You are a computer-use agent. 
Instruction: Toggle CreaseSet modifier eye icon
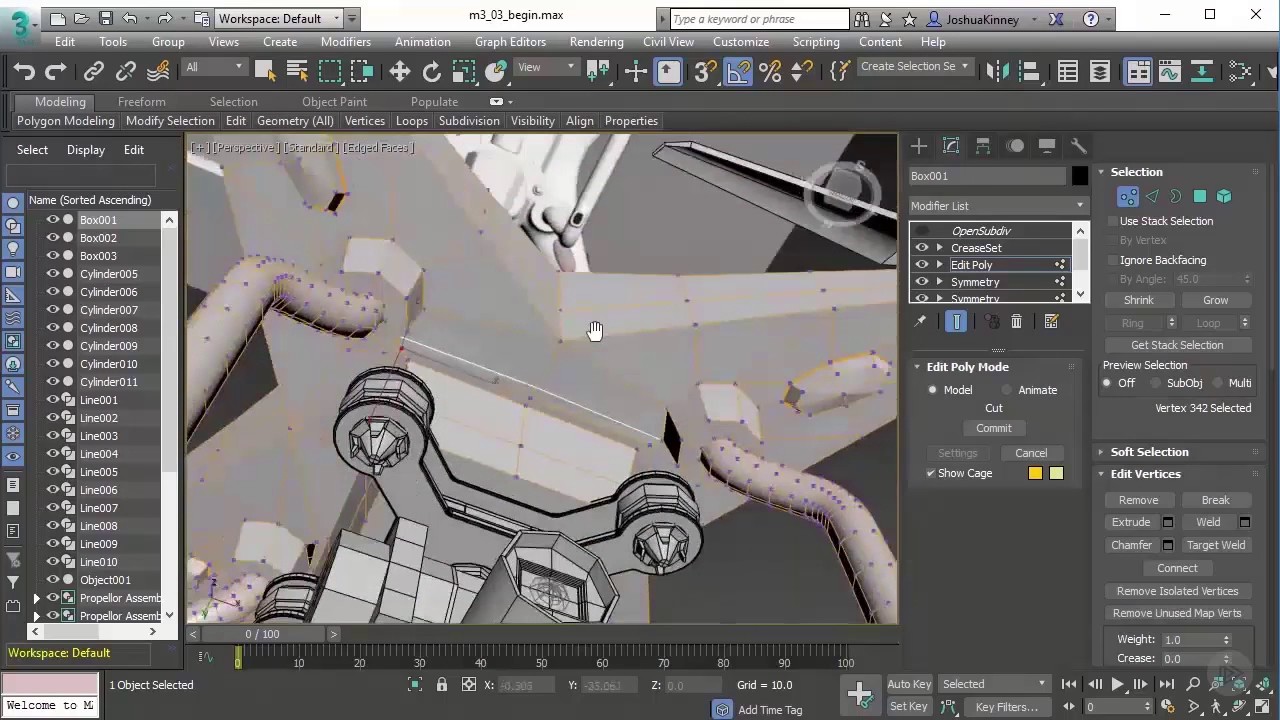click(x=922, y=248)
